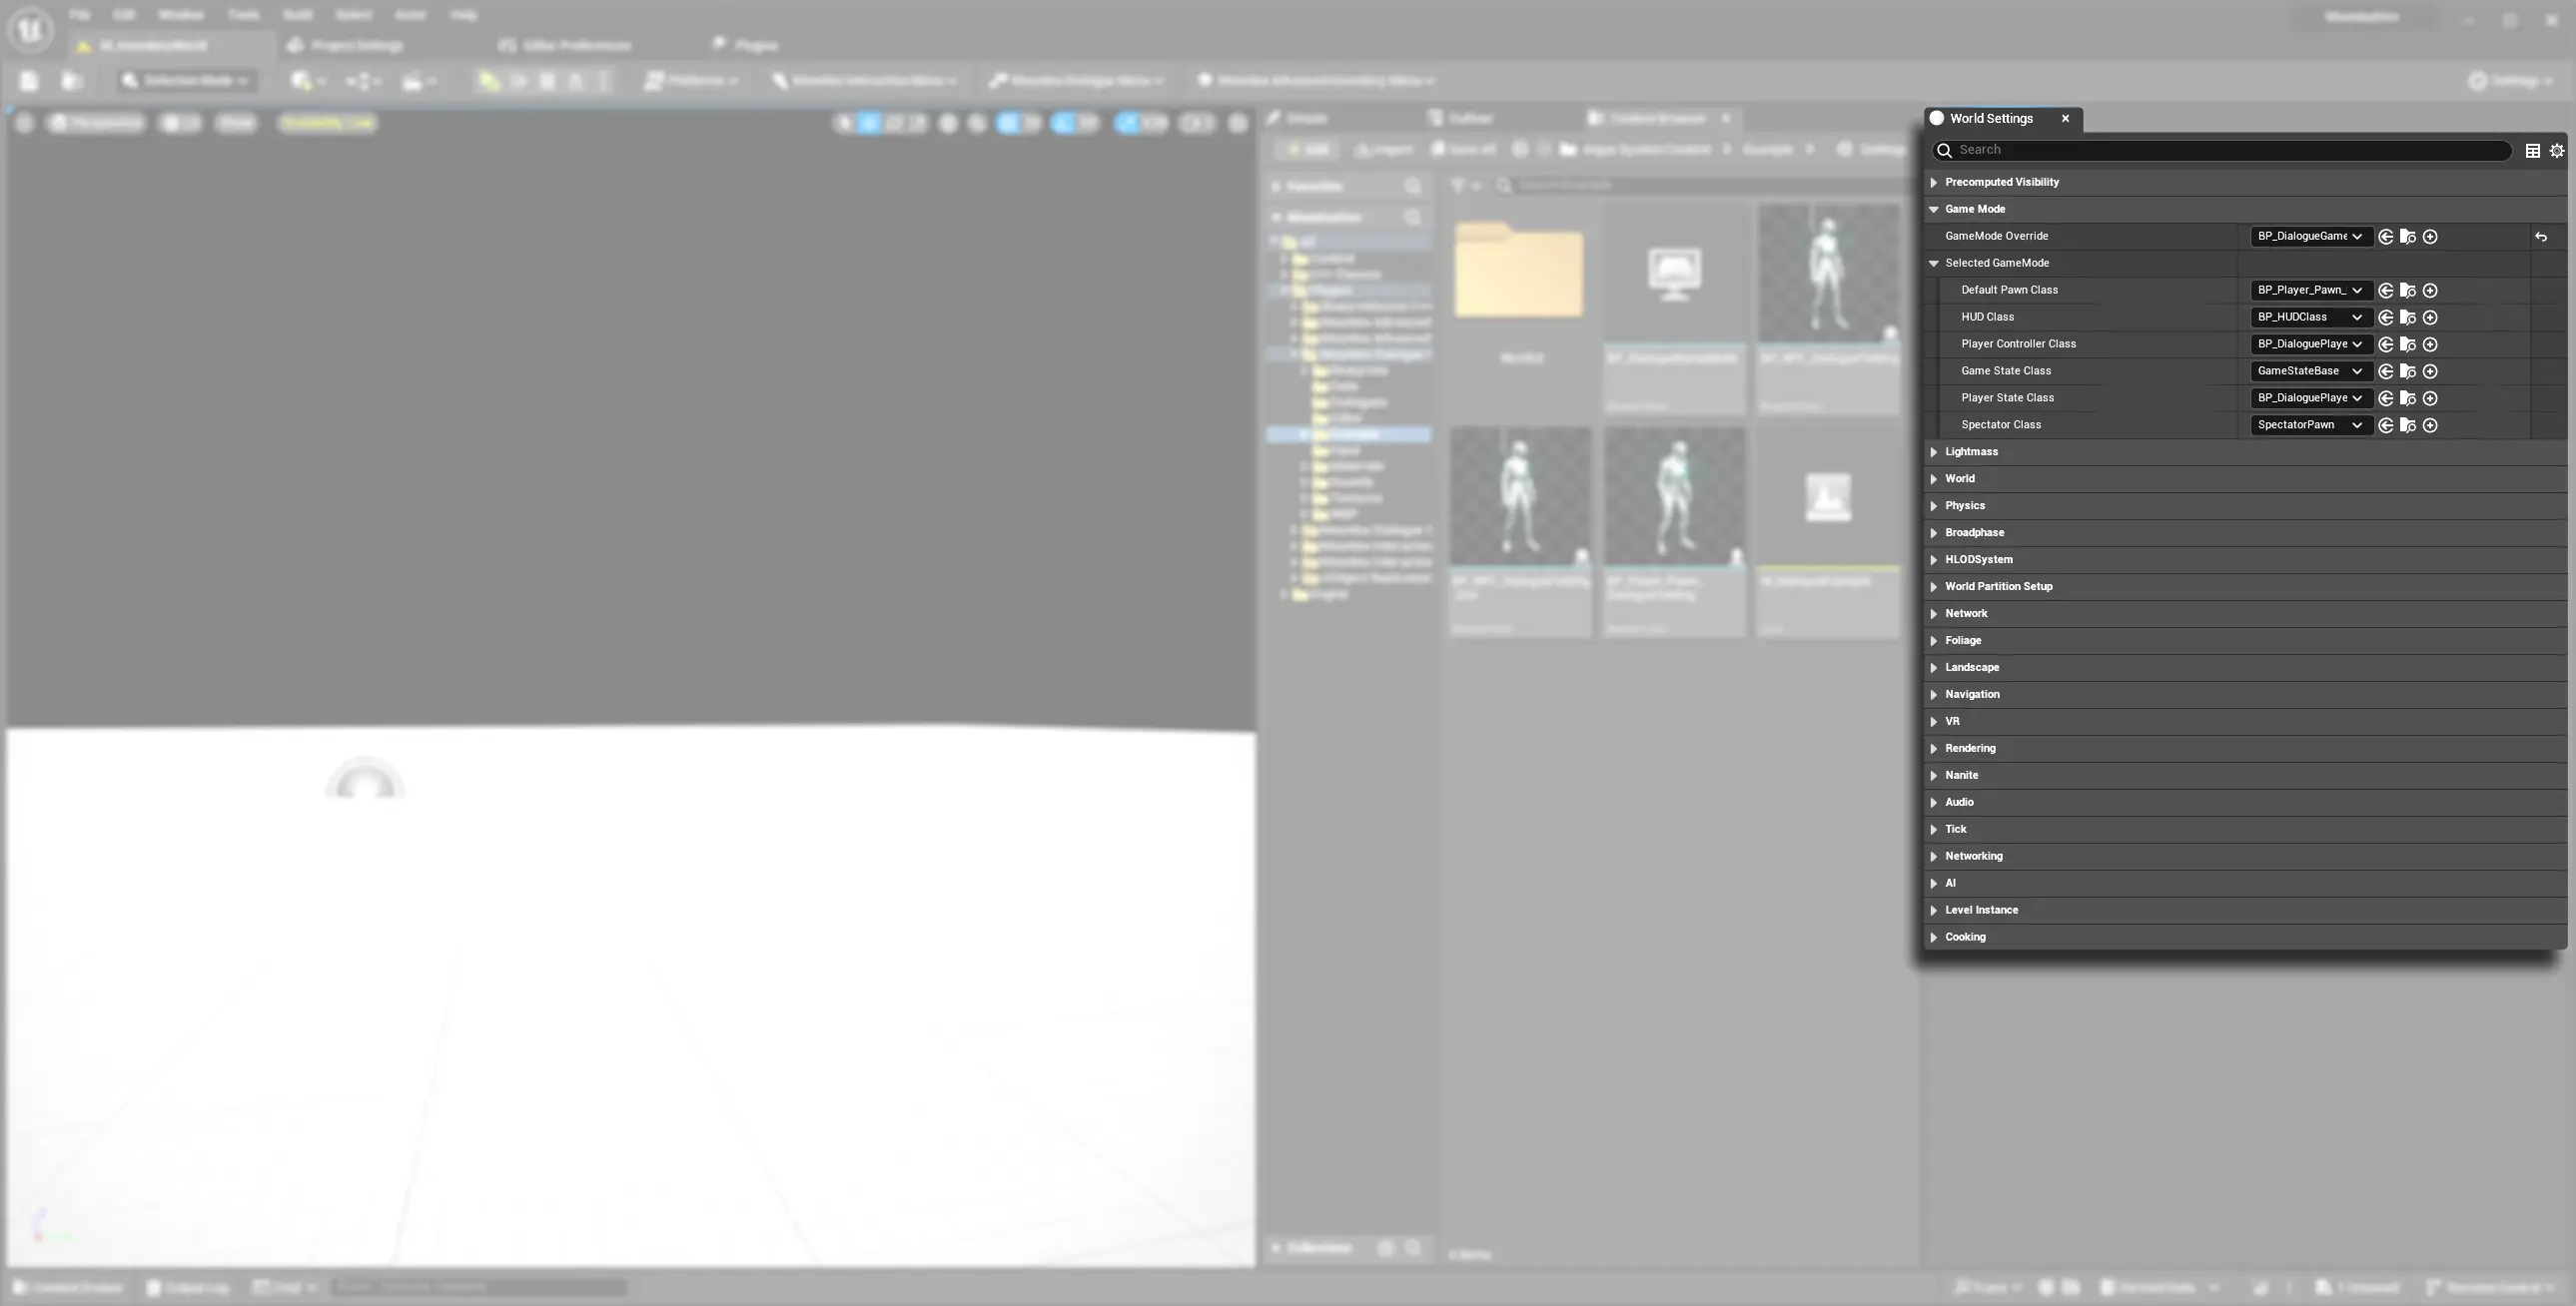Image resolution: width=2576 pixels, height=1306 pixels.
Task: Expand the World Partition Setup section
Action: [1933, 588]
